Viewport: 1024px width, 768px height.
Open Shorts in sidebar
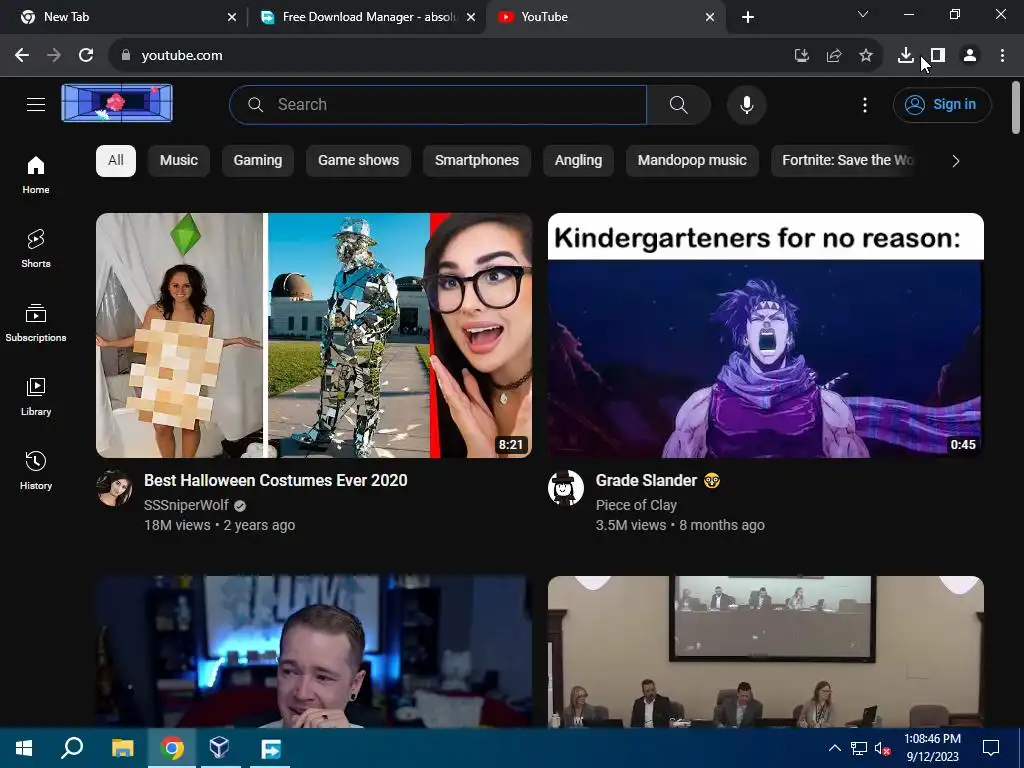(36, 249)
